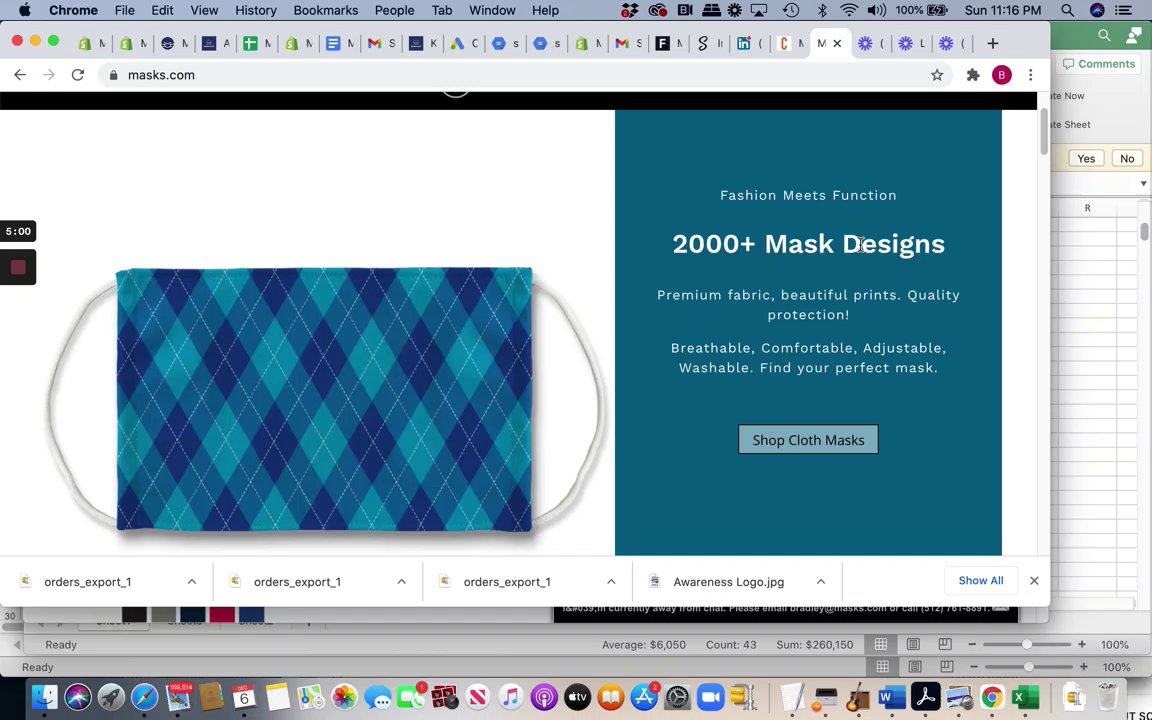Expand options for second orders_export_1 download
The height and width of the screenshot is (720, 1152).
[x=401, y=581]
